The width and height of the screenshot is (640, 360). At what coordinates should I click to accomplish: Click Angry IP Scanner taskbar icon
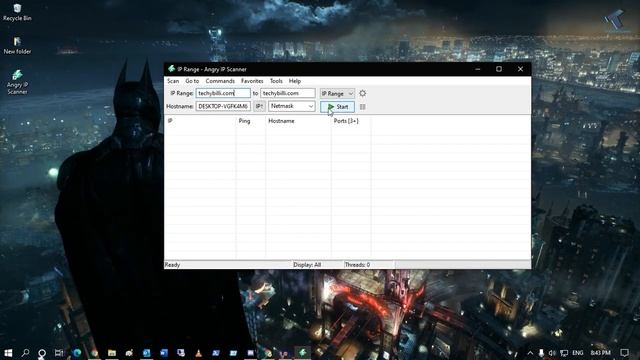[302, 353]
